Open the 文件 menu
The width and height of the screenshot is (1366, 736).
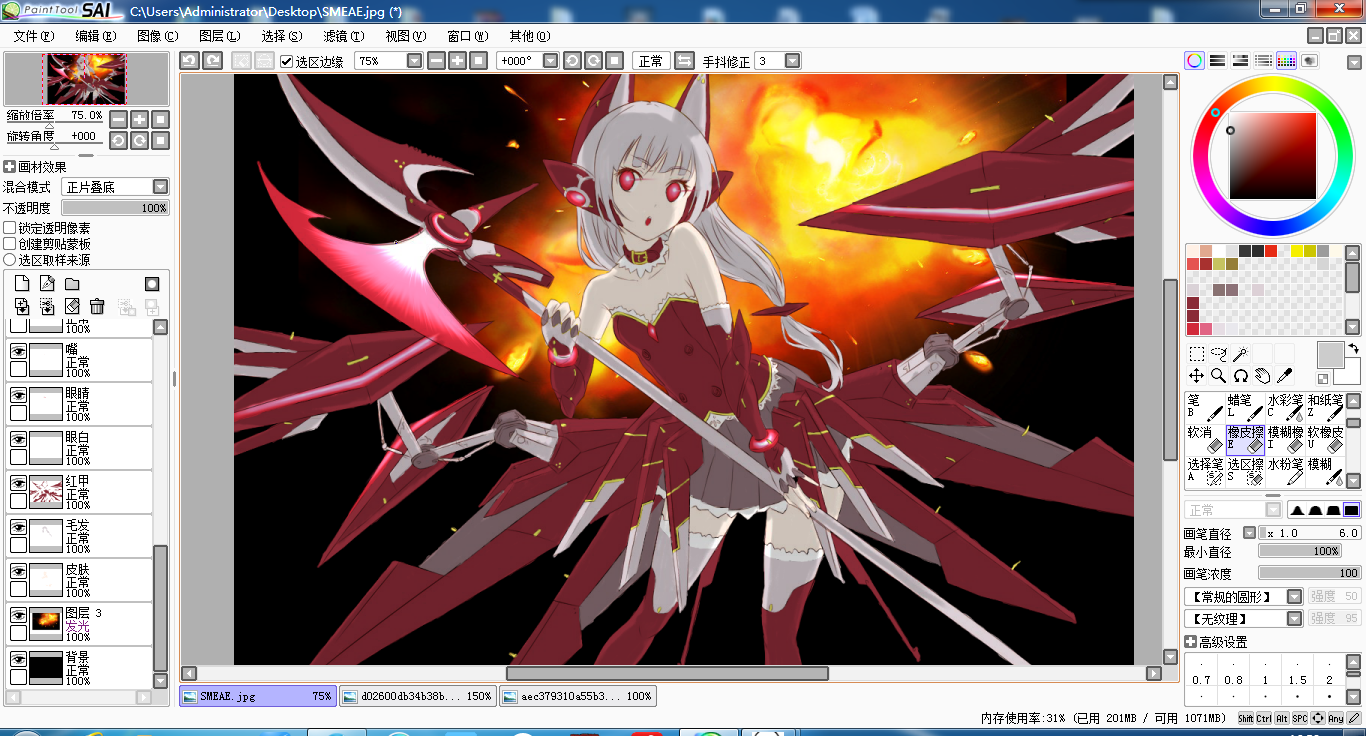tap(33, 36)
